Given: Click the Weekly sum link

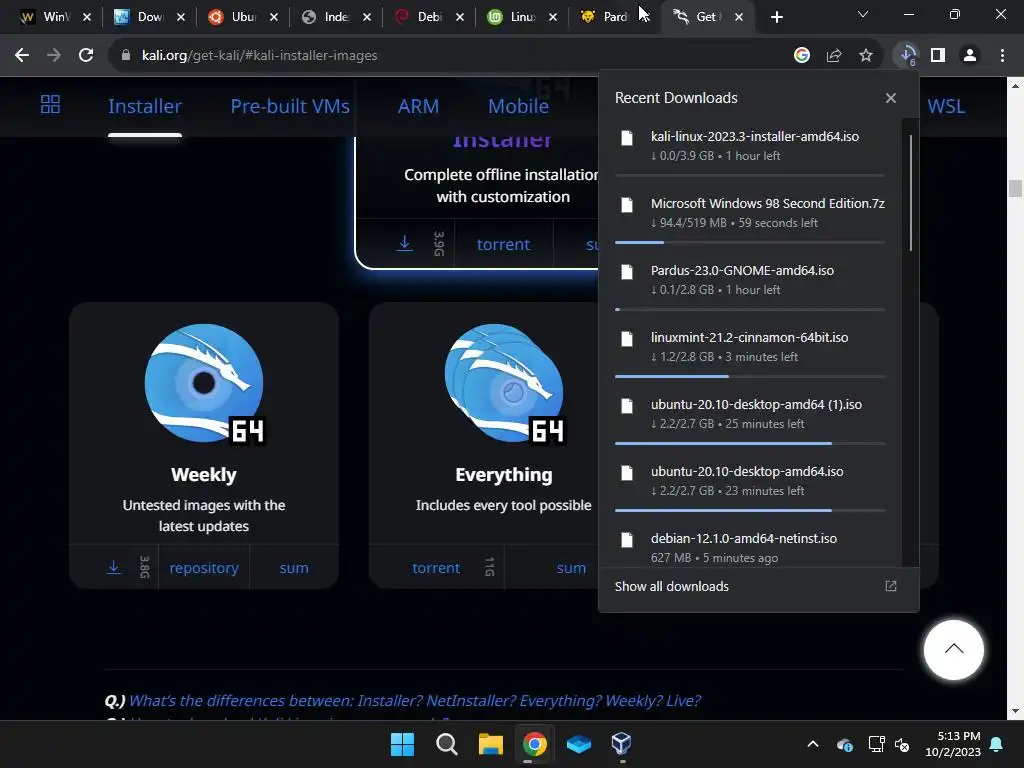Looking at the screenshot, I should pos(294,568).
